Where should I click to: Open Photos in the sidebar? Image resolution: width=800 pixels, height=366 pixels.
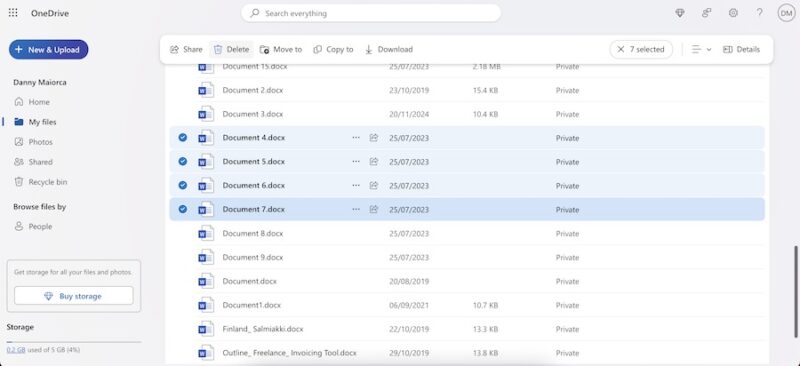(x=34, y=142)
